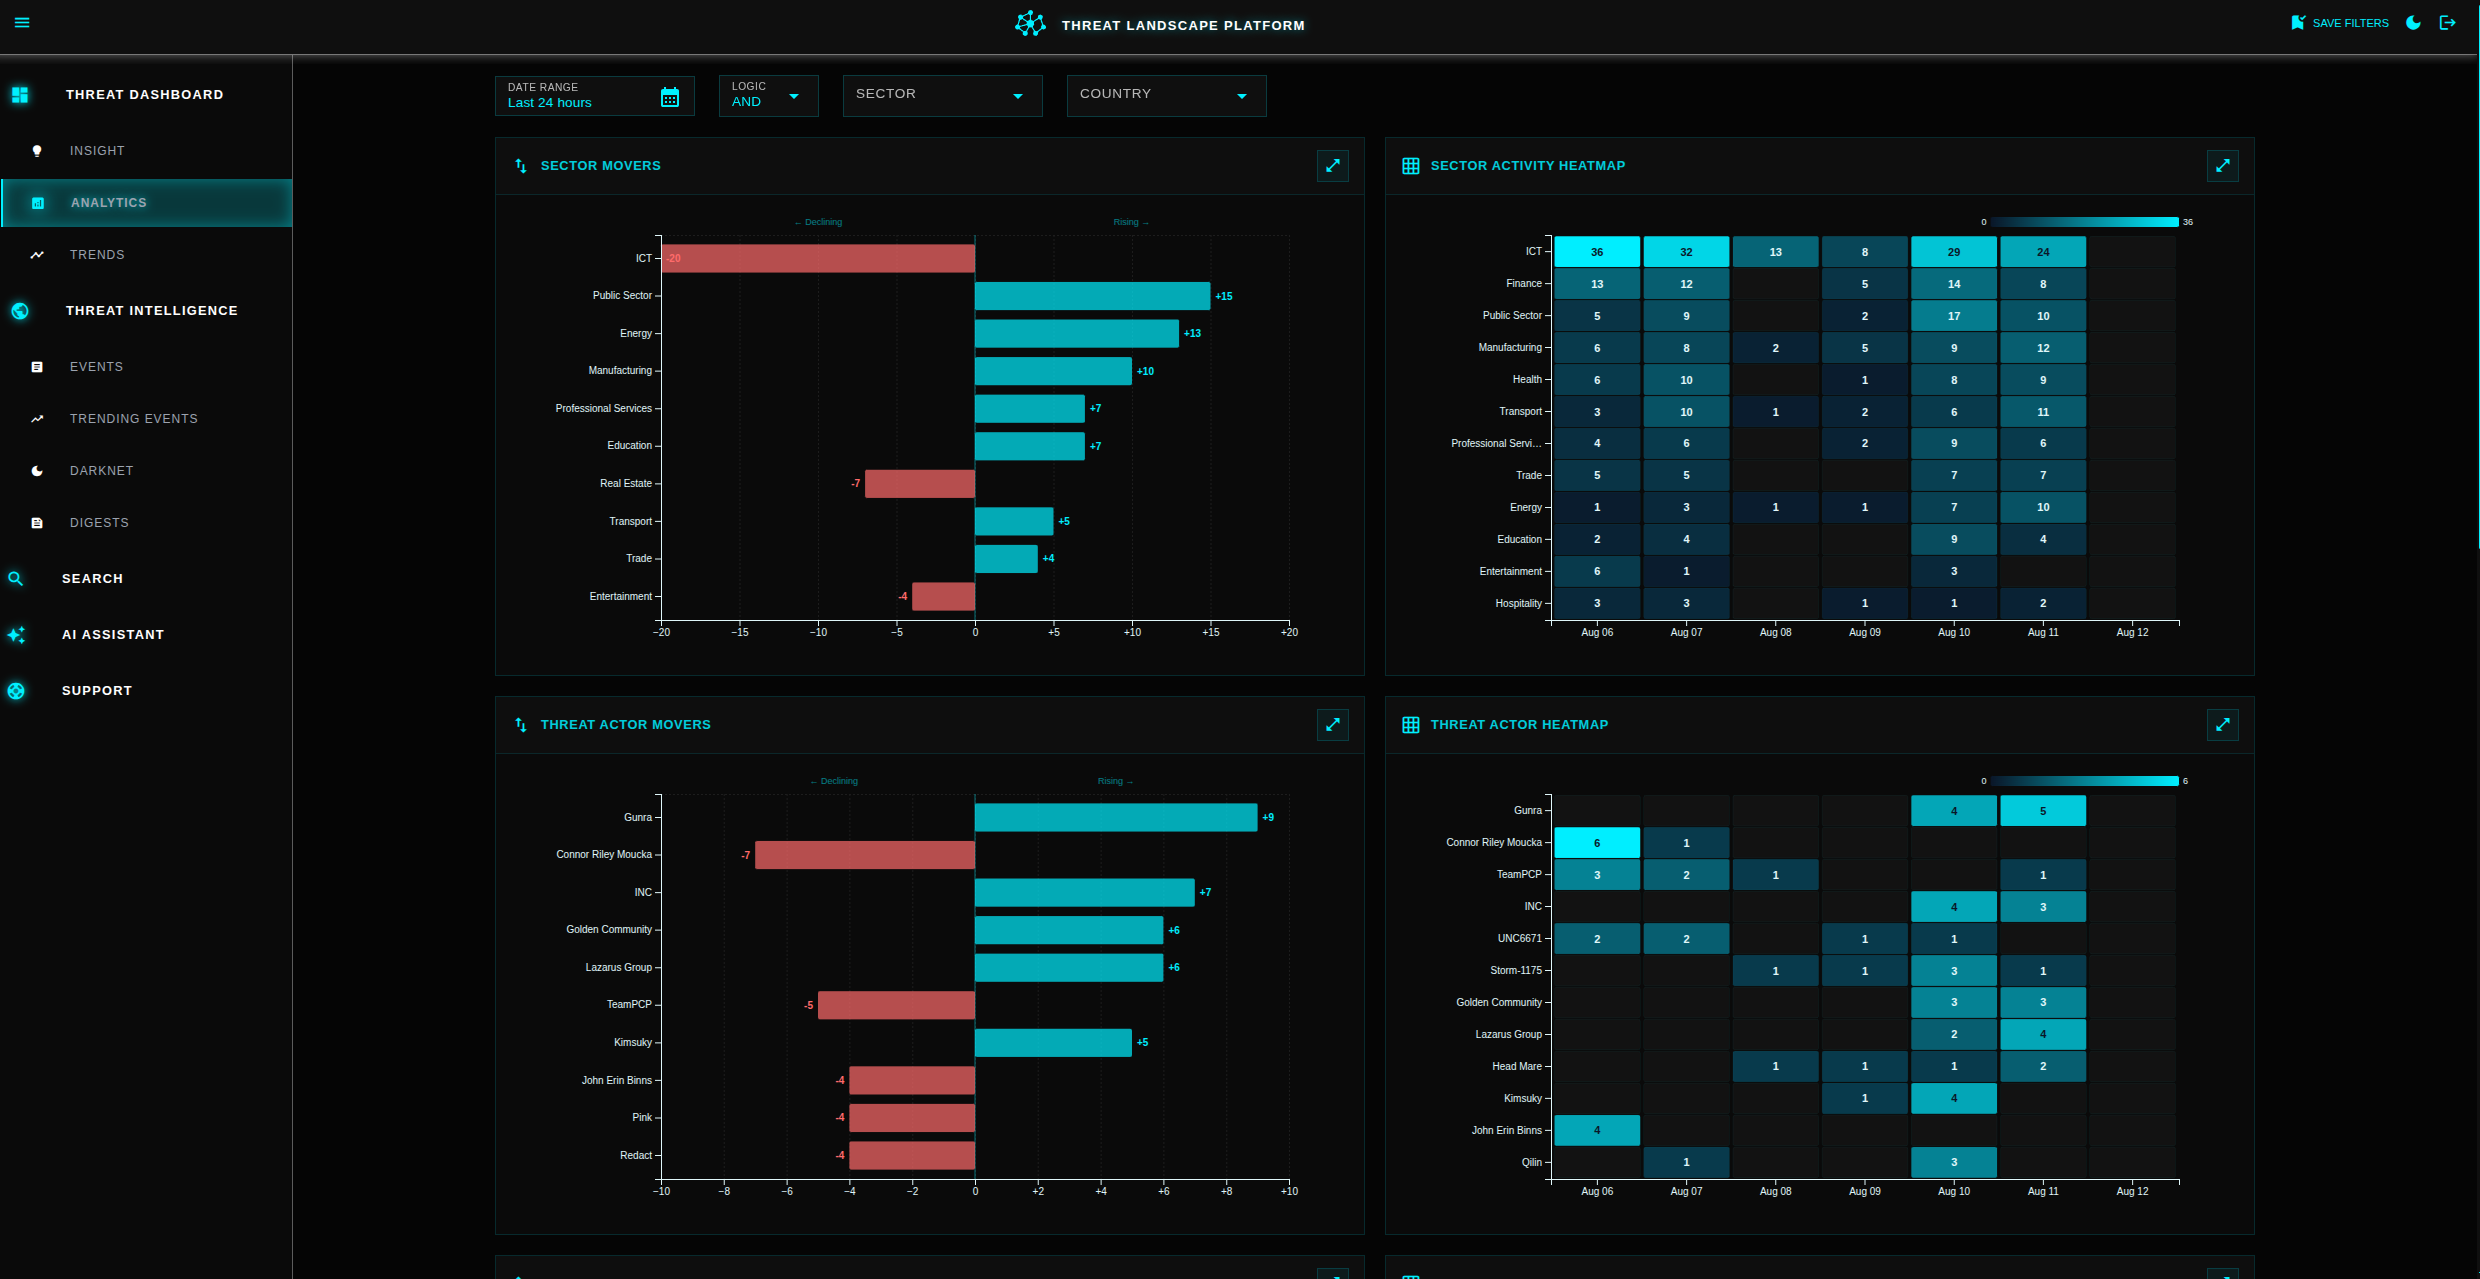2480x1279 pixels.
Task: Open the Date Range field
Action: coord(595,96)
